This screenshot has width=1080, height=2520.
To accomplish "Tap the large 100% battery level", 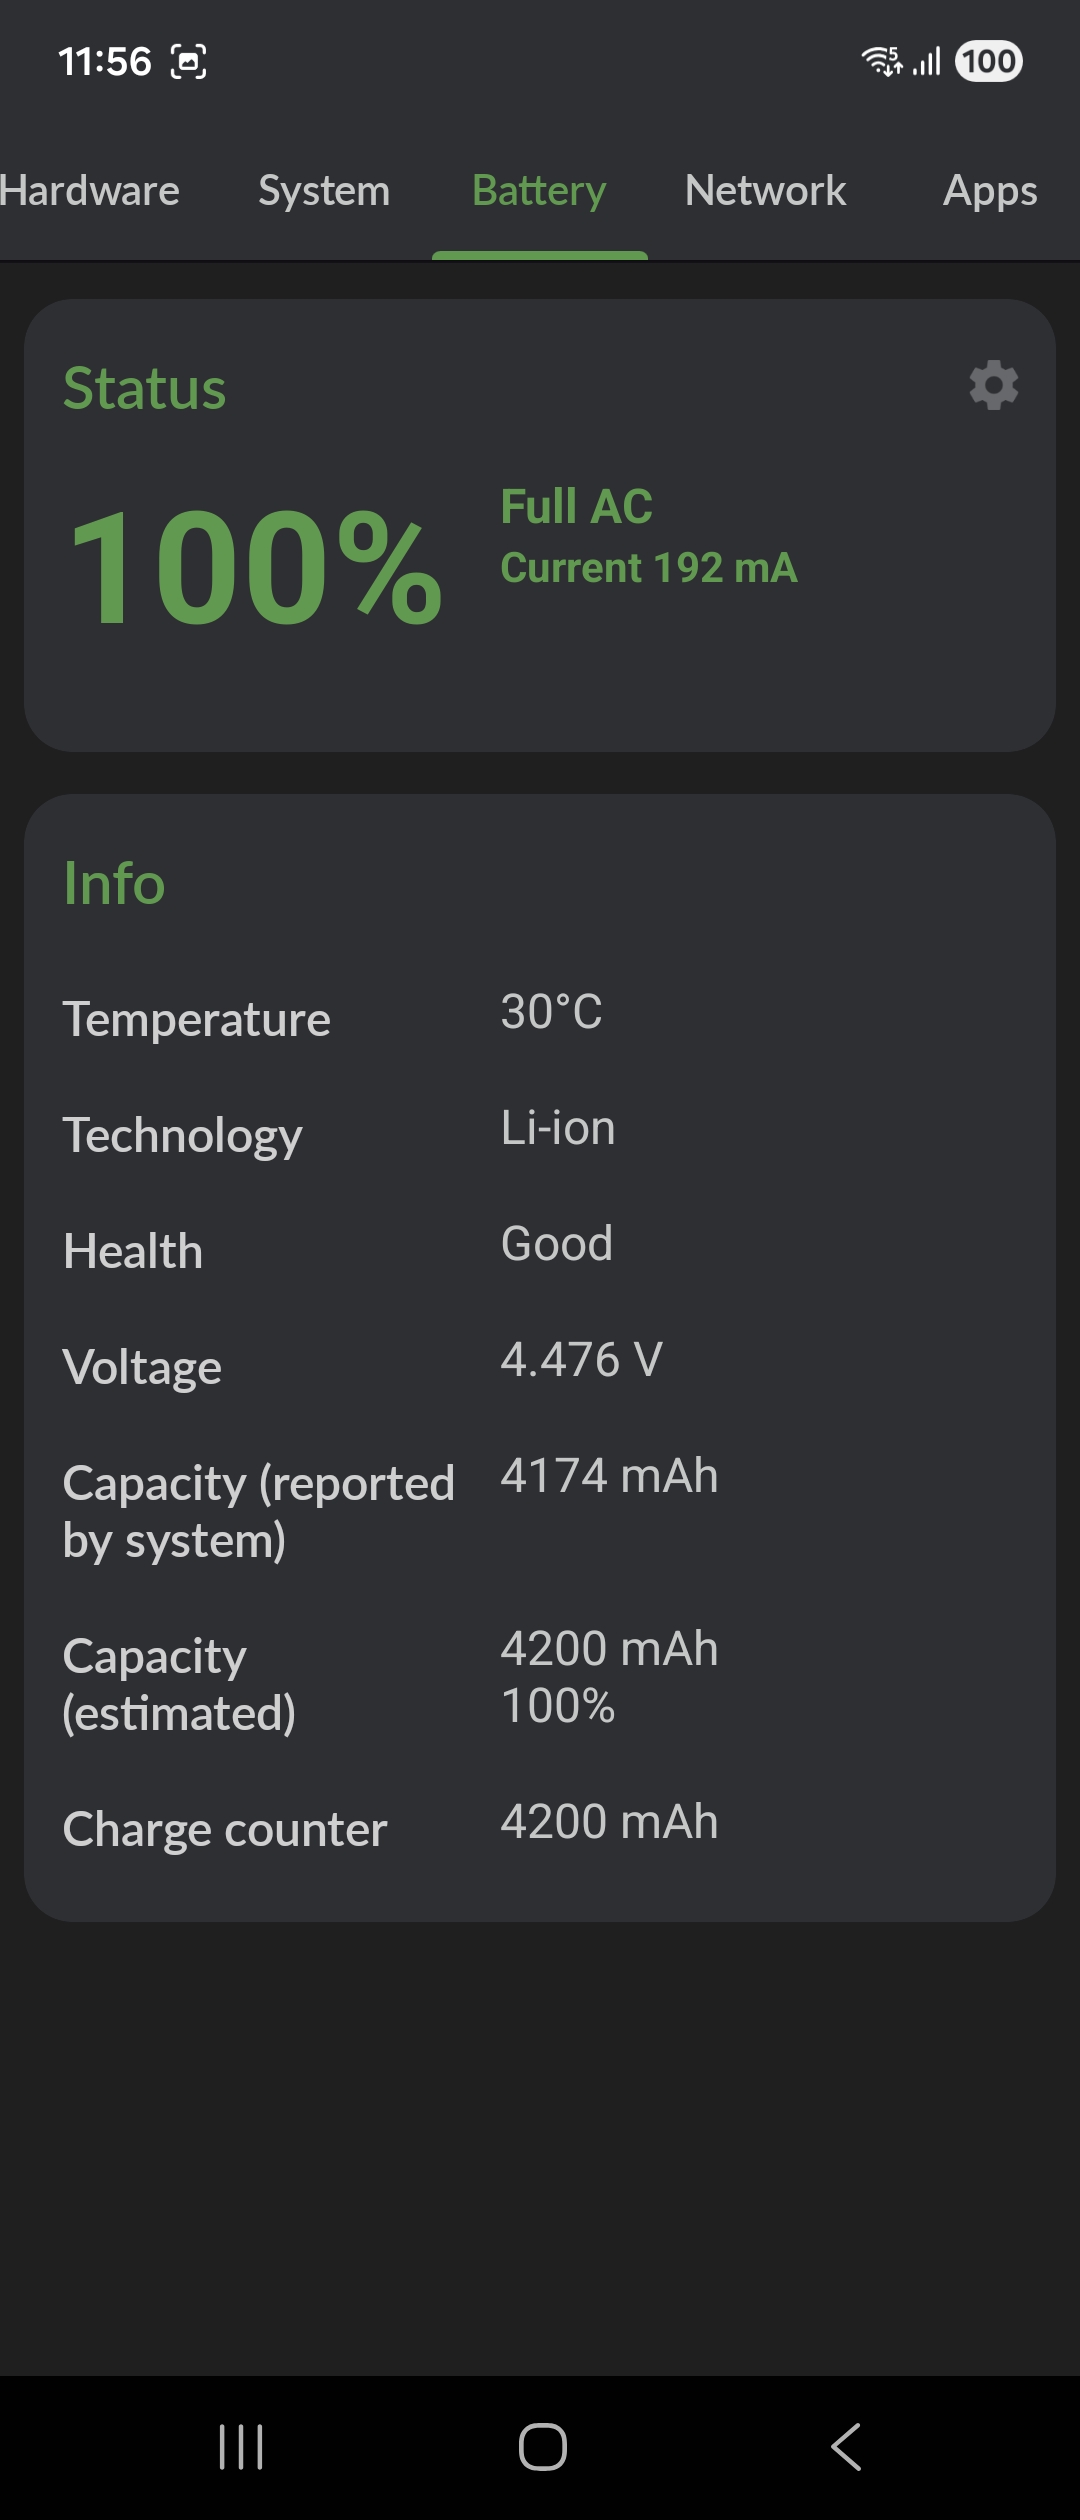I will (x=256, y=567).
